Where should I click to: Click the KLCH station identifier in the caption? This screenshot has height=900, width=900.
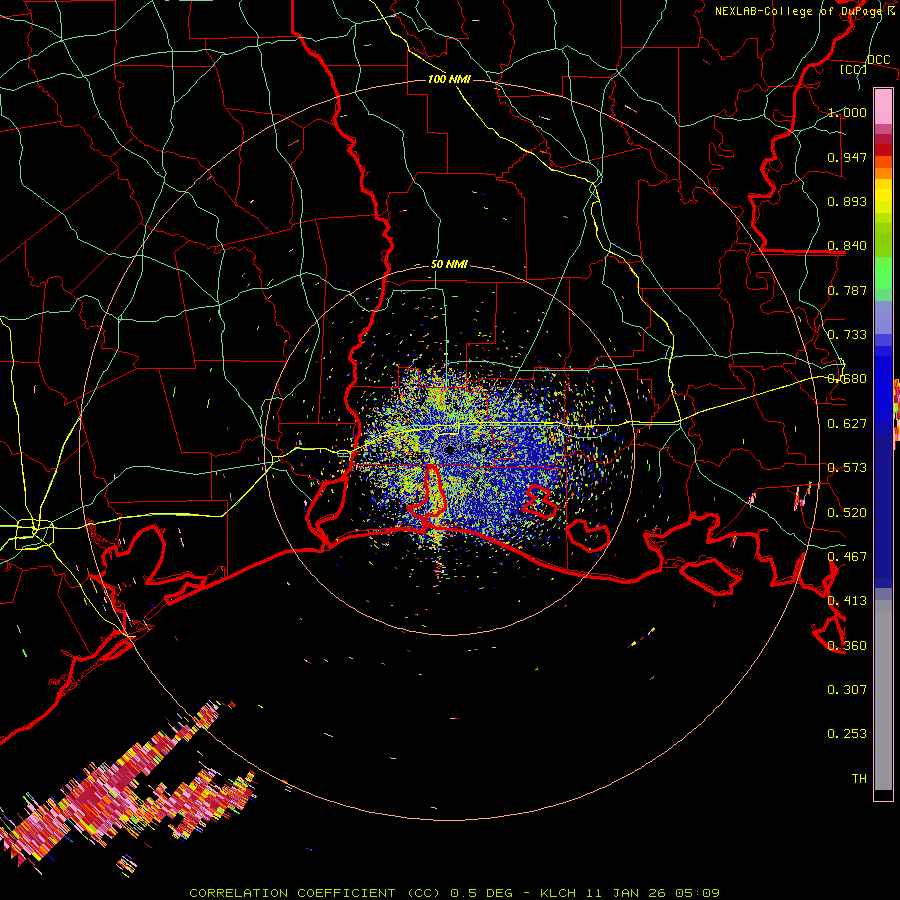[x=558, y=893]
